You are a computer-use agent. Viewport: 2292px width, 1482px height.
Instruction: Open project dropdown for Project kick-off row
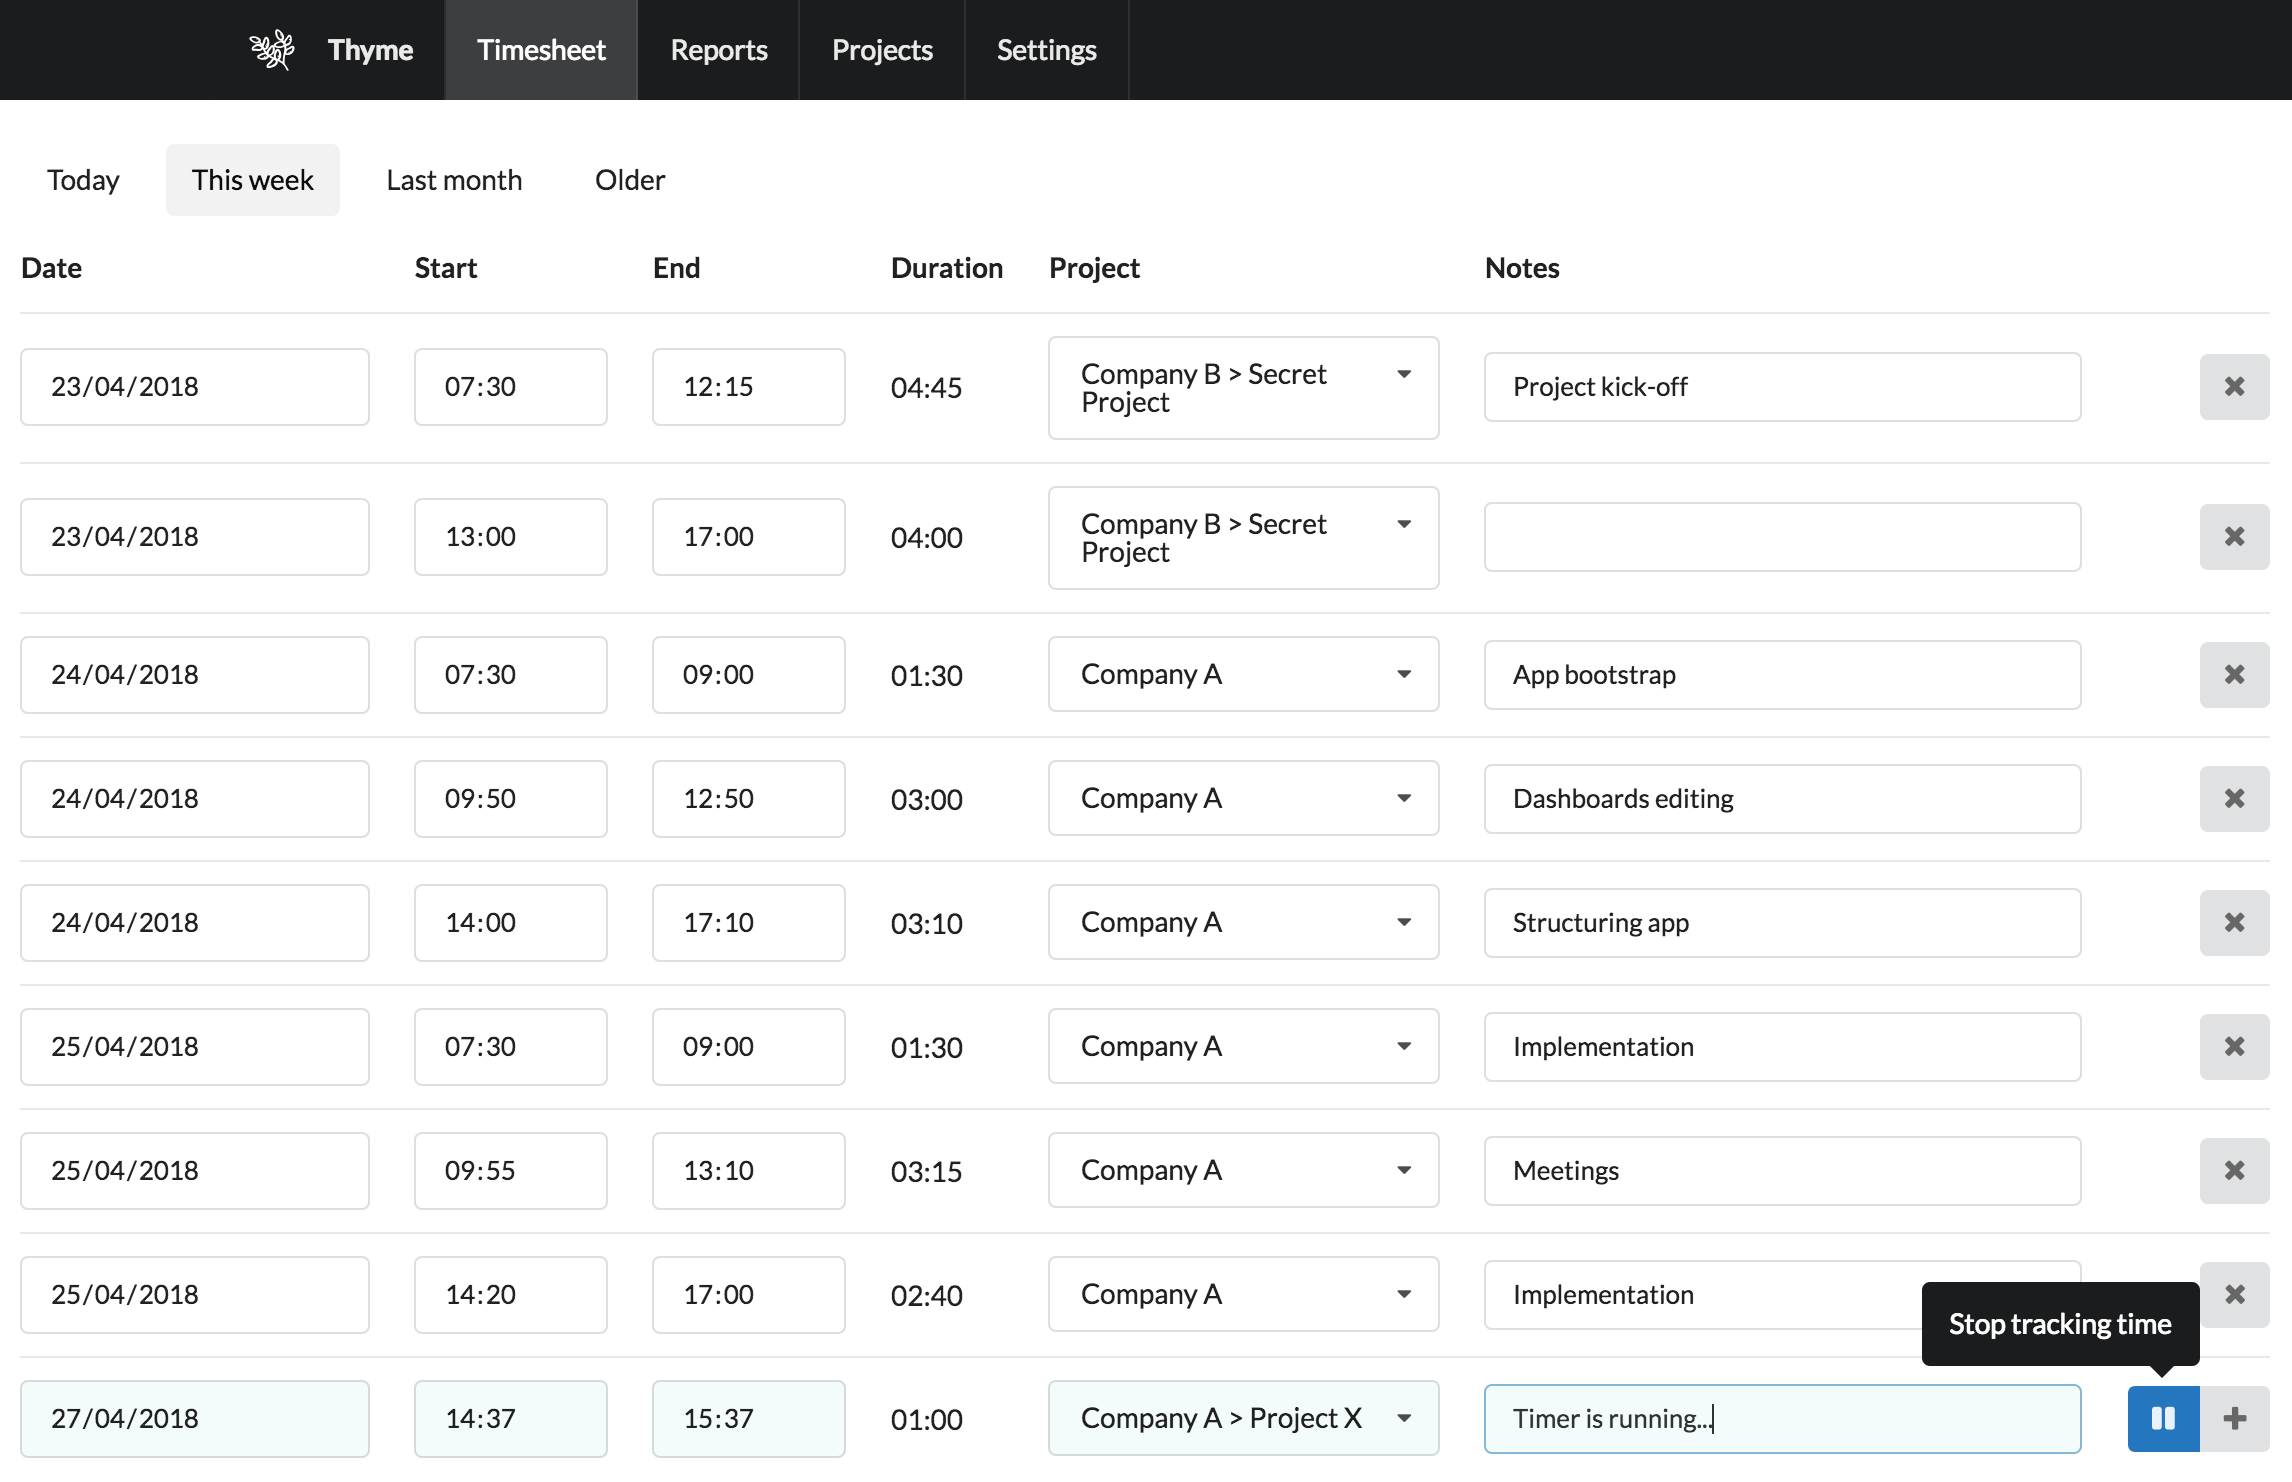[x=1243, y=388]
